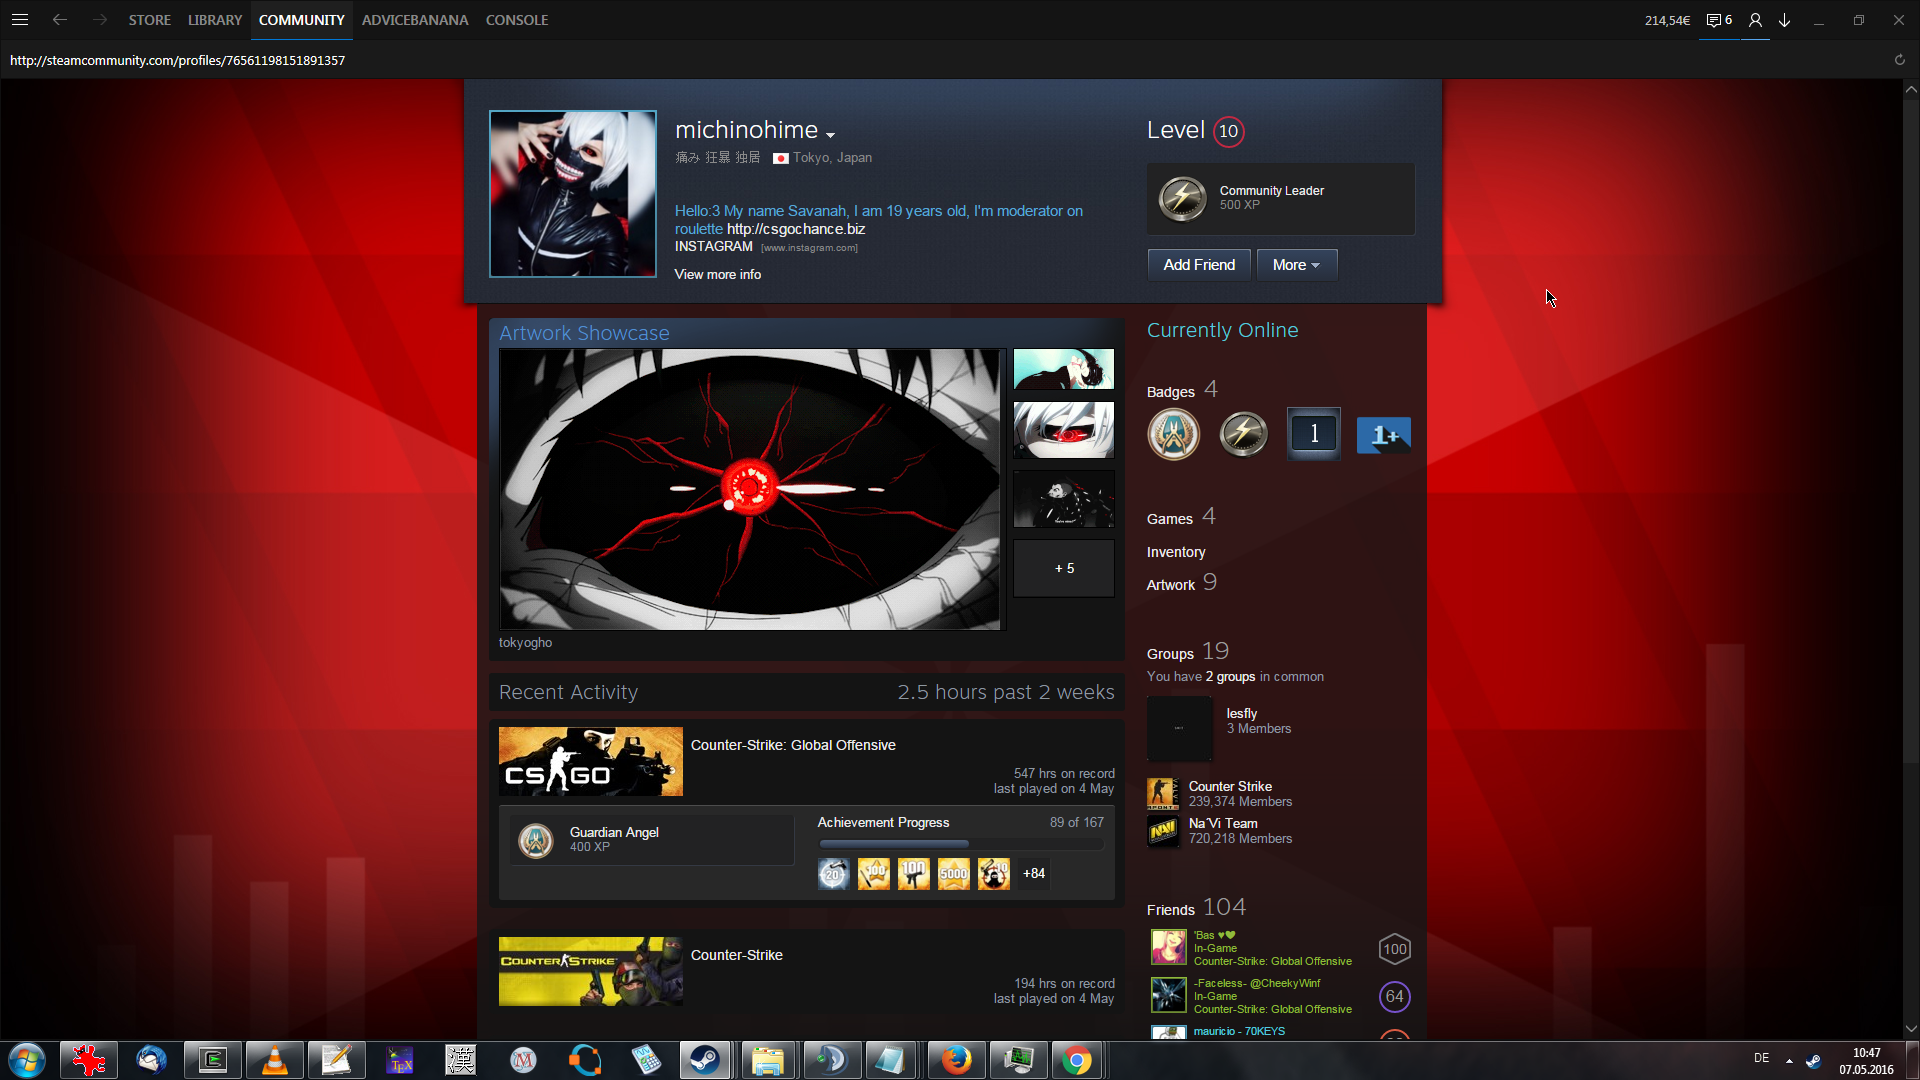This screenshot has height=1080, width=1920.
Task: Open the More dropdown button
Action: (1296, 265)
